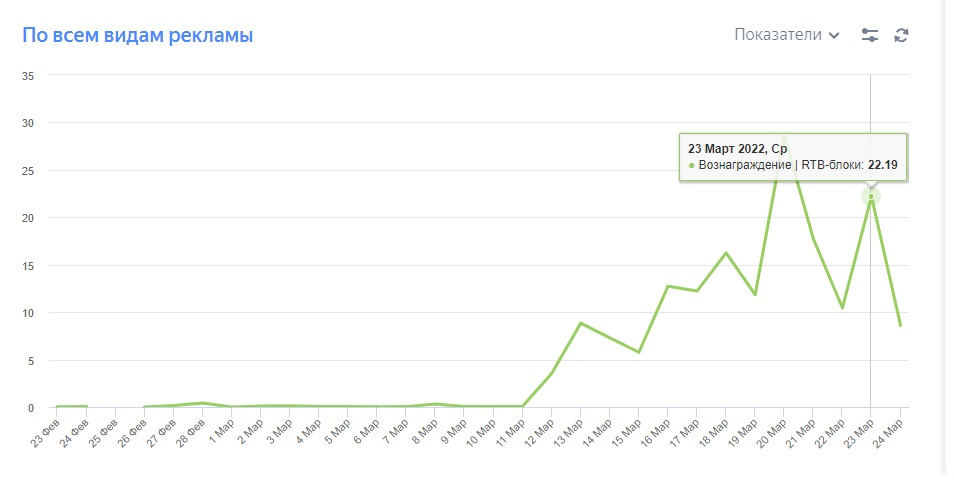954x486 pixels.
Task: Click the 12 Мар point on the rising line
Action: (552, 373)
